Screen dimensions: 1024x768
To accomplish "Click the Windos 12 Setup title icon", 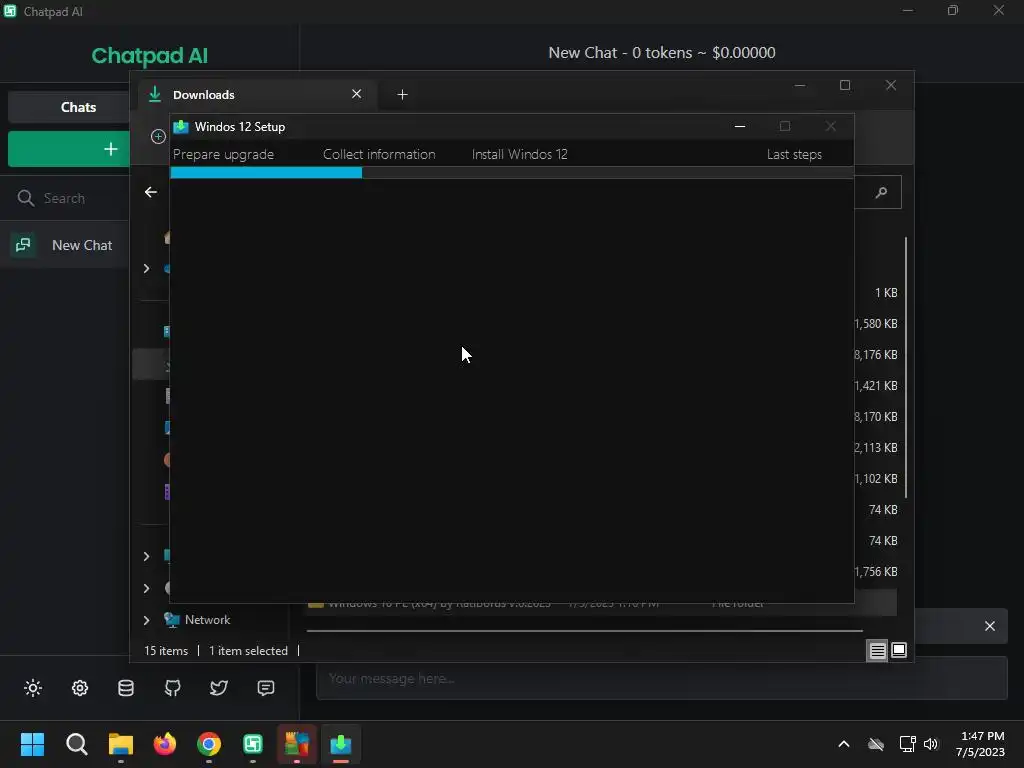I will pyautogui.click(x=181, y=127).
